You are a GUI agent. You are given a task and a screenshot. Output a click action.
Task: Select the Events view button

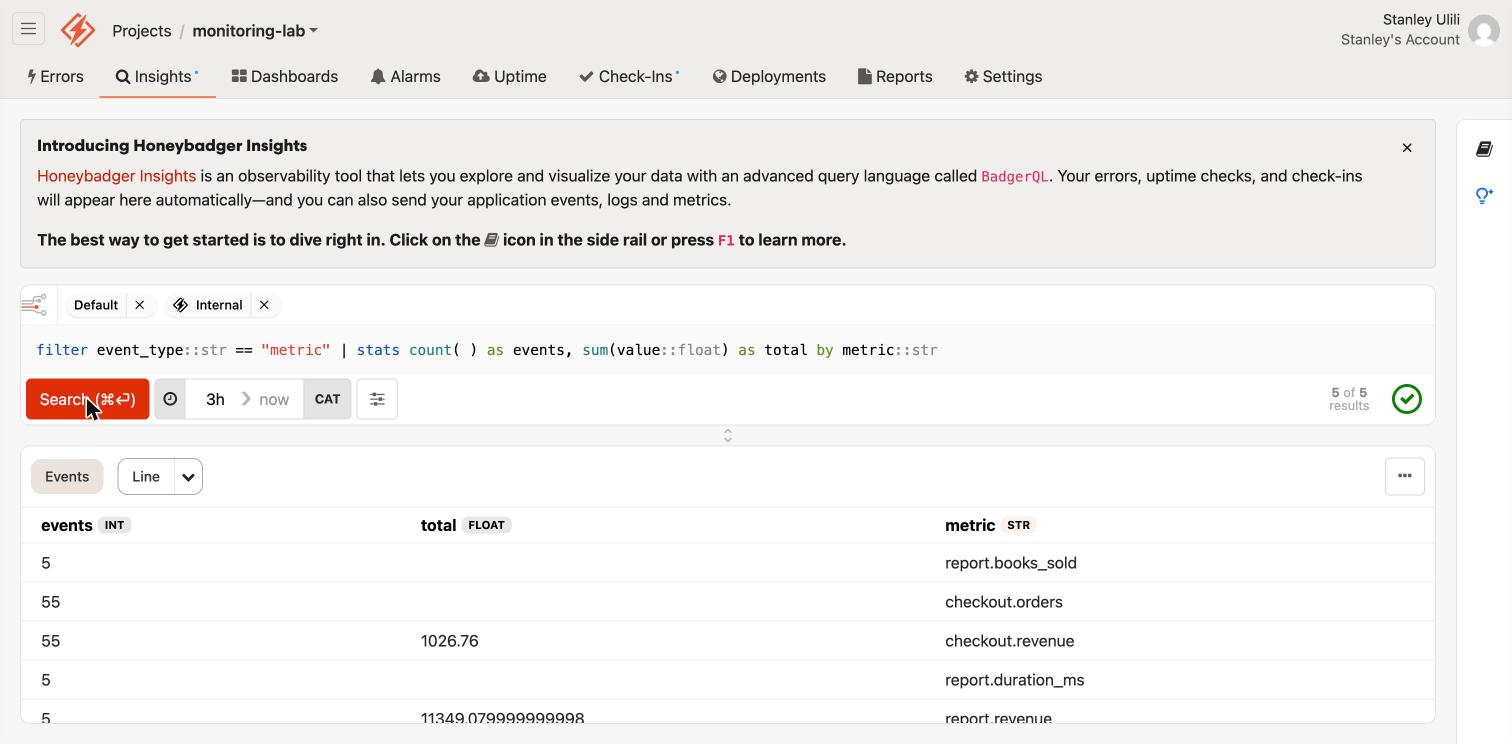pyautogui.click(x=67, y=477)
